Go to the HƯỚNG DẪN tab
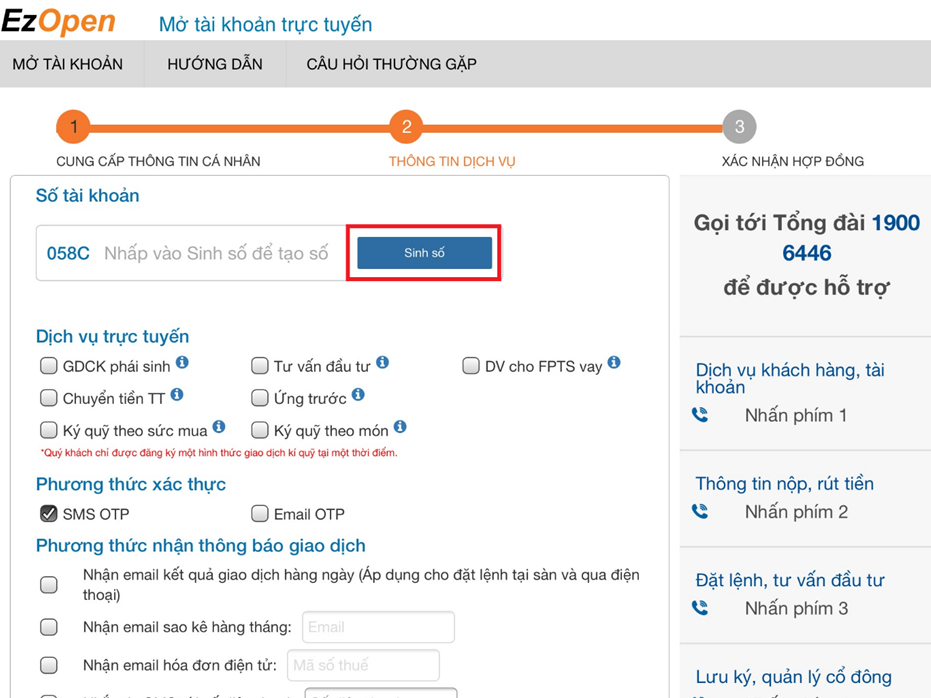The width and height of the screenshot is (931, 698). (215, 64)
